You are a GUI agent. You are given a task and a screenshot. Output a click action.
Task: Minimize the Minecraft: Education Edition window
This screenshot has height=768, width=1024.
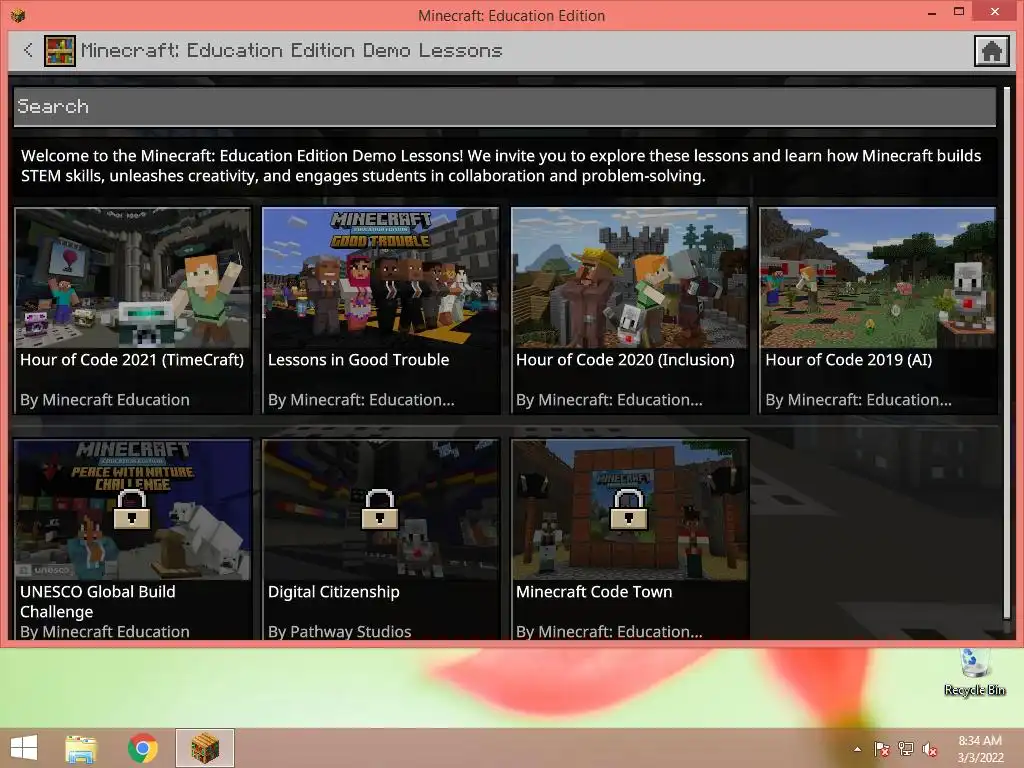click(x=932, y=12)
